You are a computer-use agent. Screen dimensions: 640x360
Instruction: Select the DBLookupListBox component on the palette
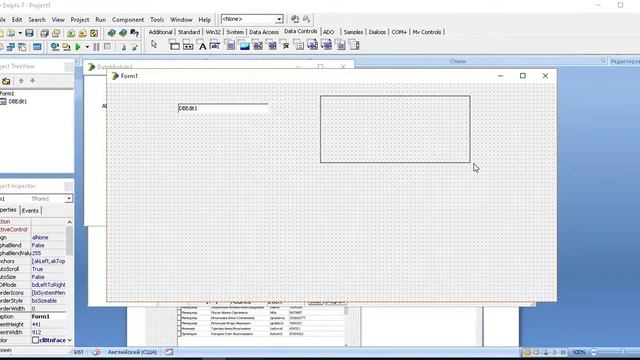point(313,45)
